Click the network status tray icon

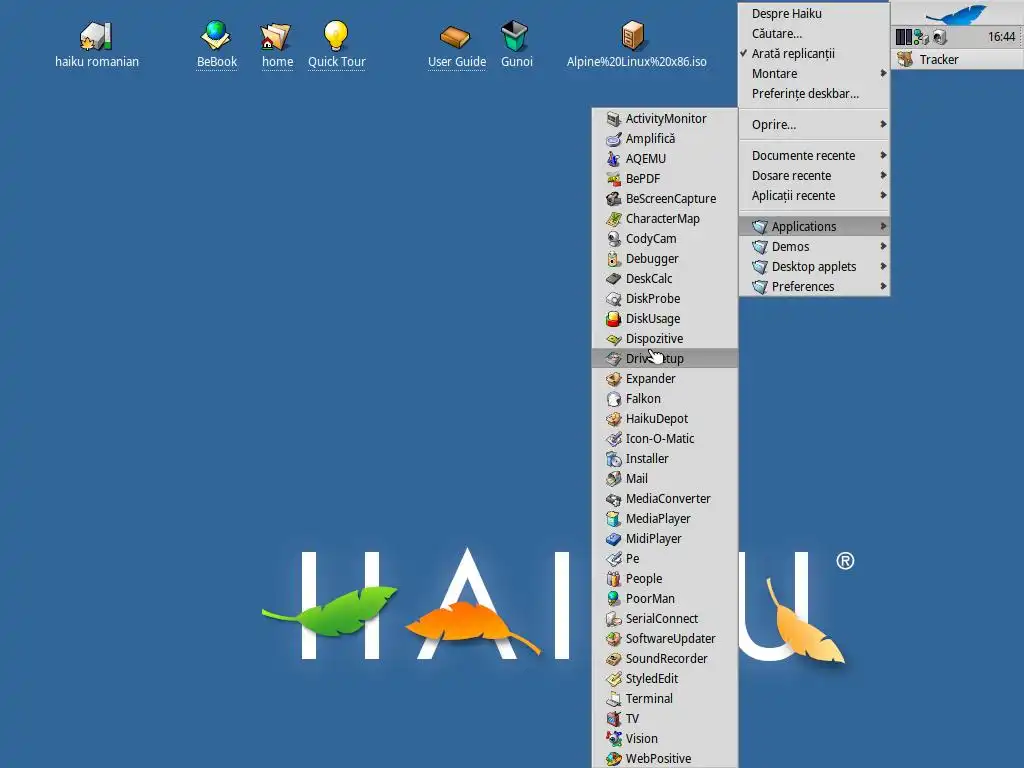point(921,37)
